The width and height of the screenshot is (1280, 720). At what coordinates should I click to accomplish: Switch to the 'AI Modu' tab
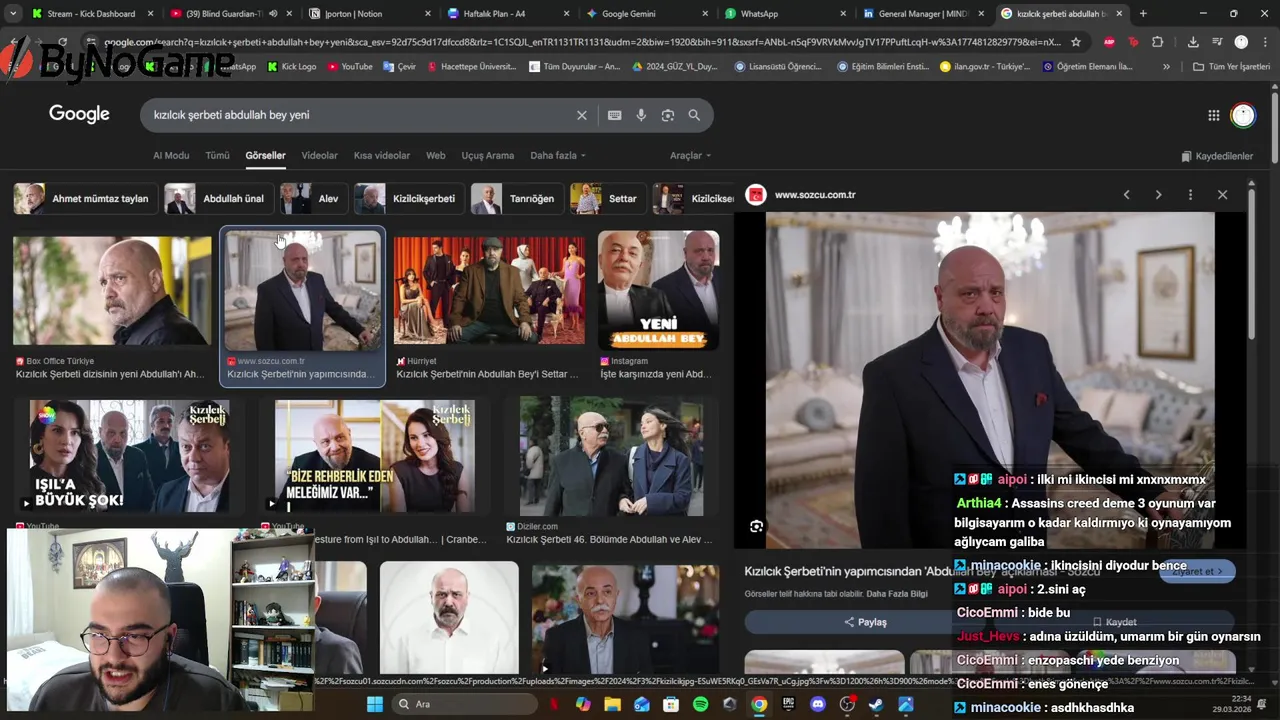[x=171, y=155]
